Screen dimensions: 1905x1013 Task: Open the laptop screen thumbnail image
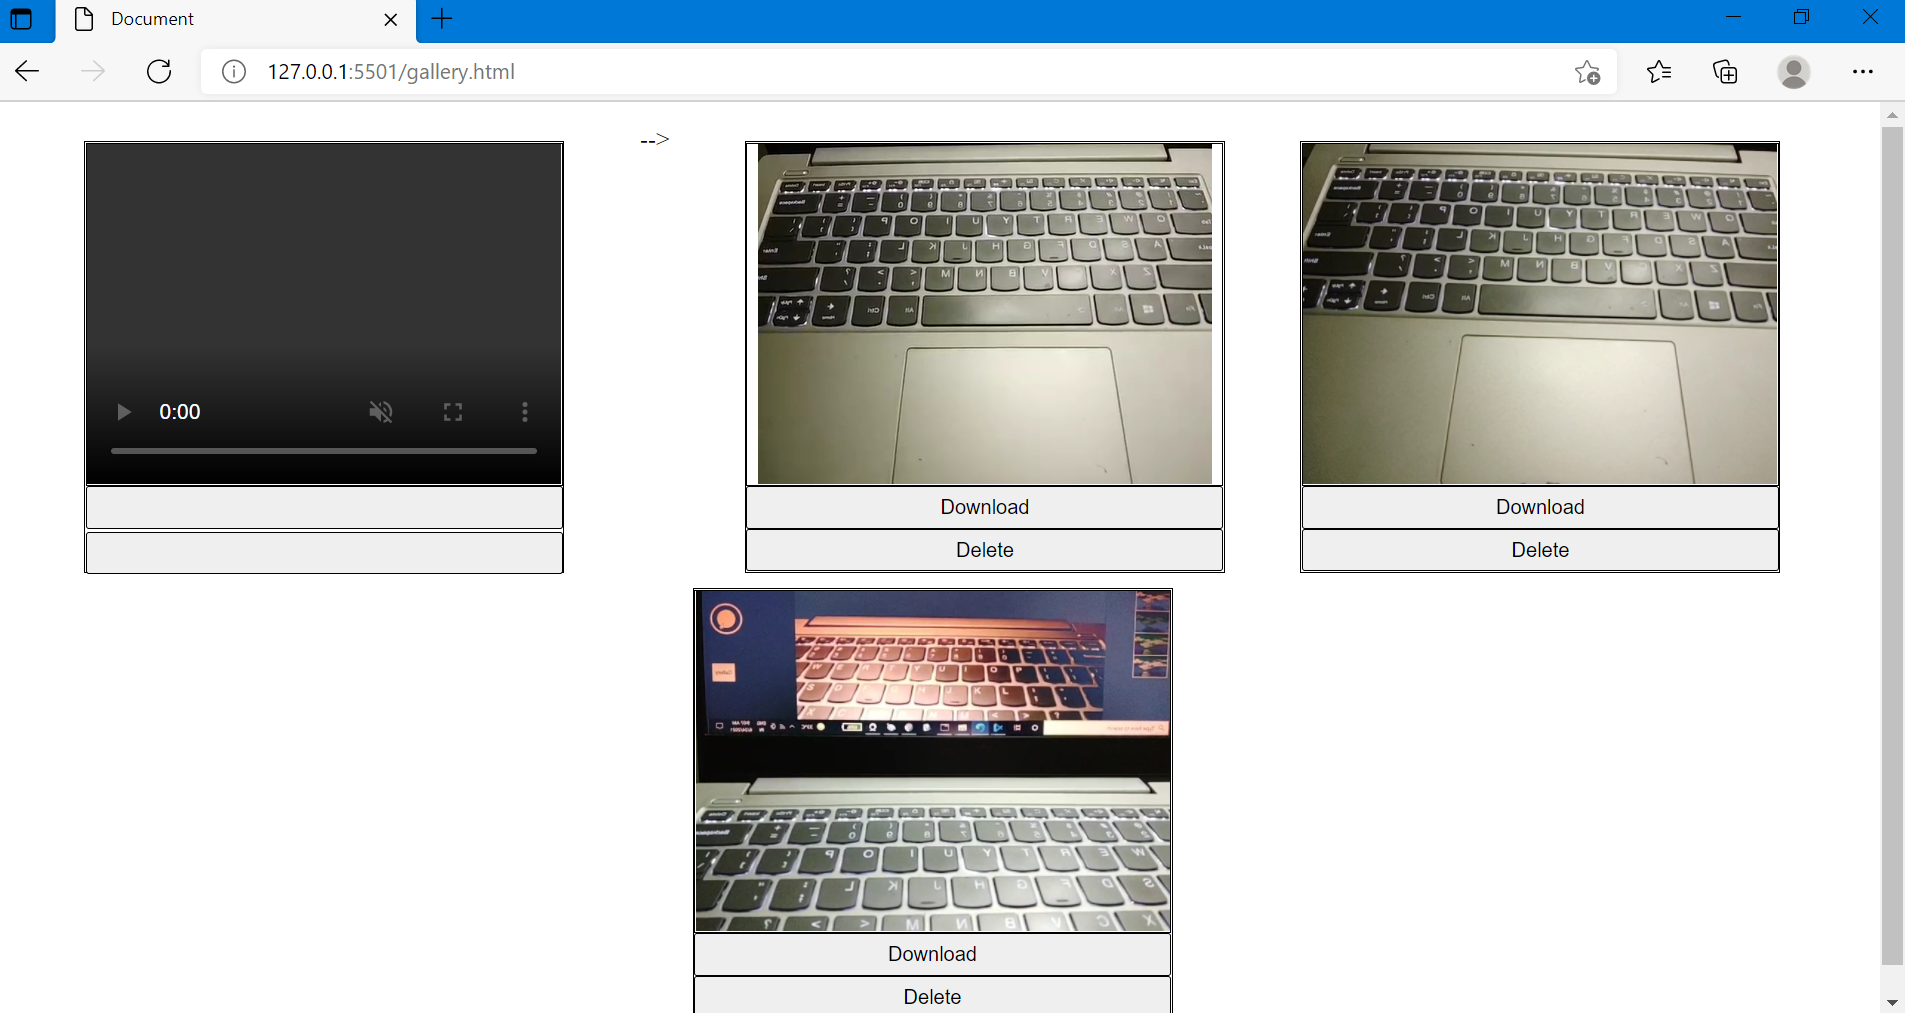point(933,761)
